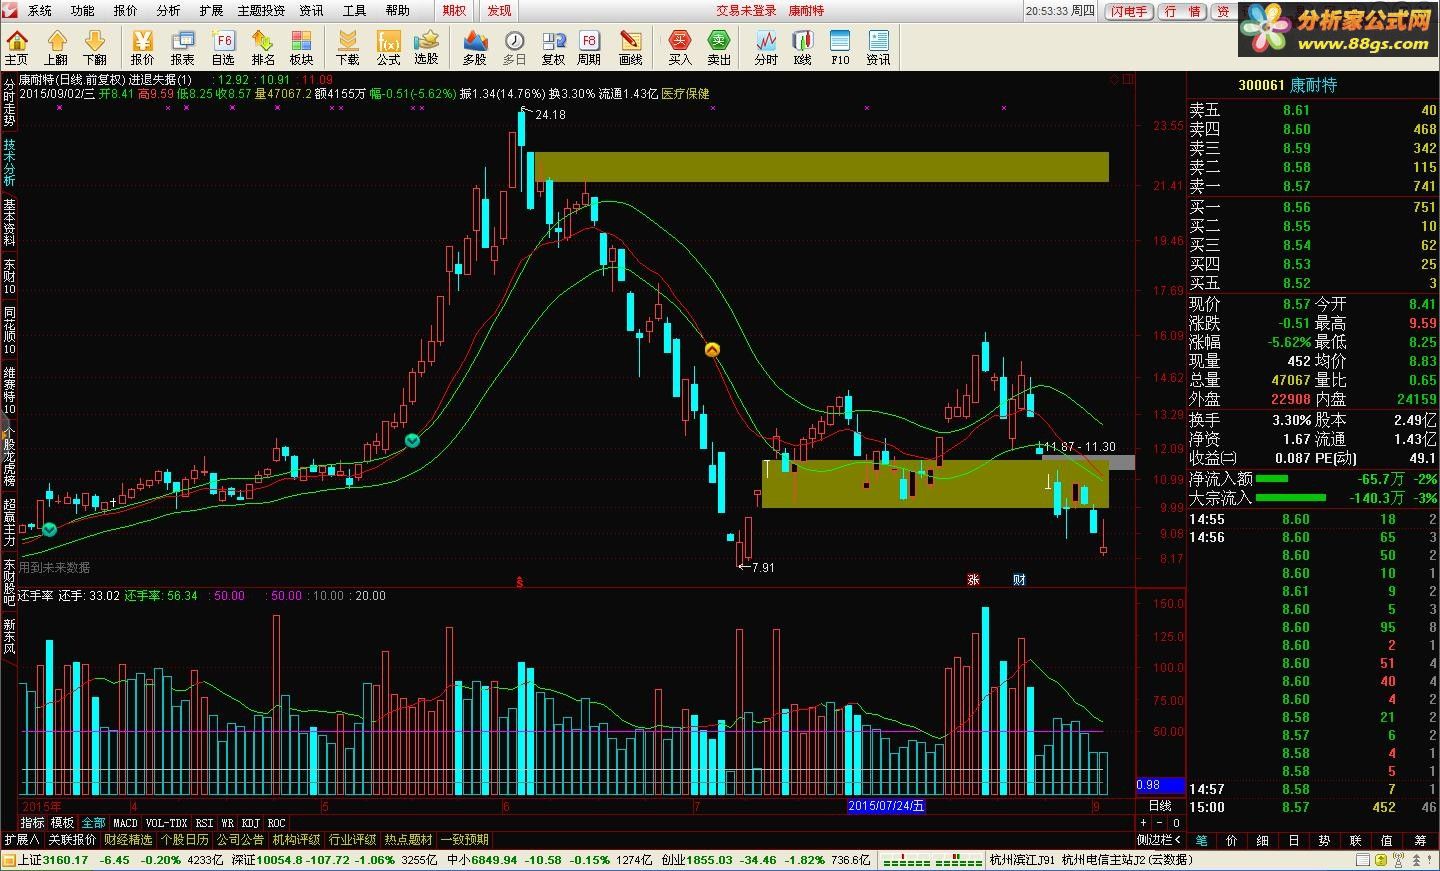Screen dimensions: 1440x871
Task: Click the 多日 multi-day clock icon
Action: coord(514,47)
